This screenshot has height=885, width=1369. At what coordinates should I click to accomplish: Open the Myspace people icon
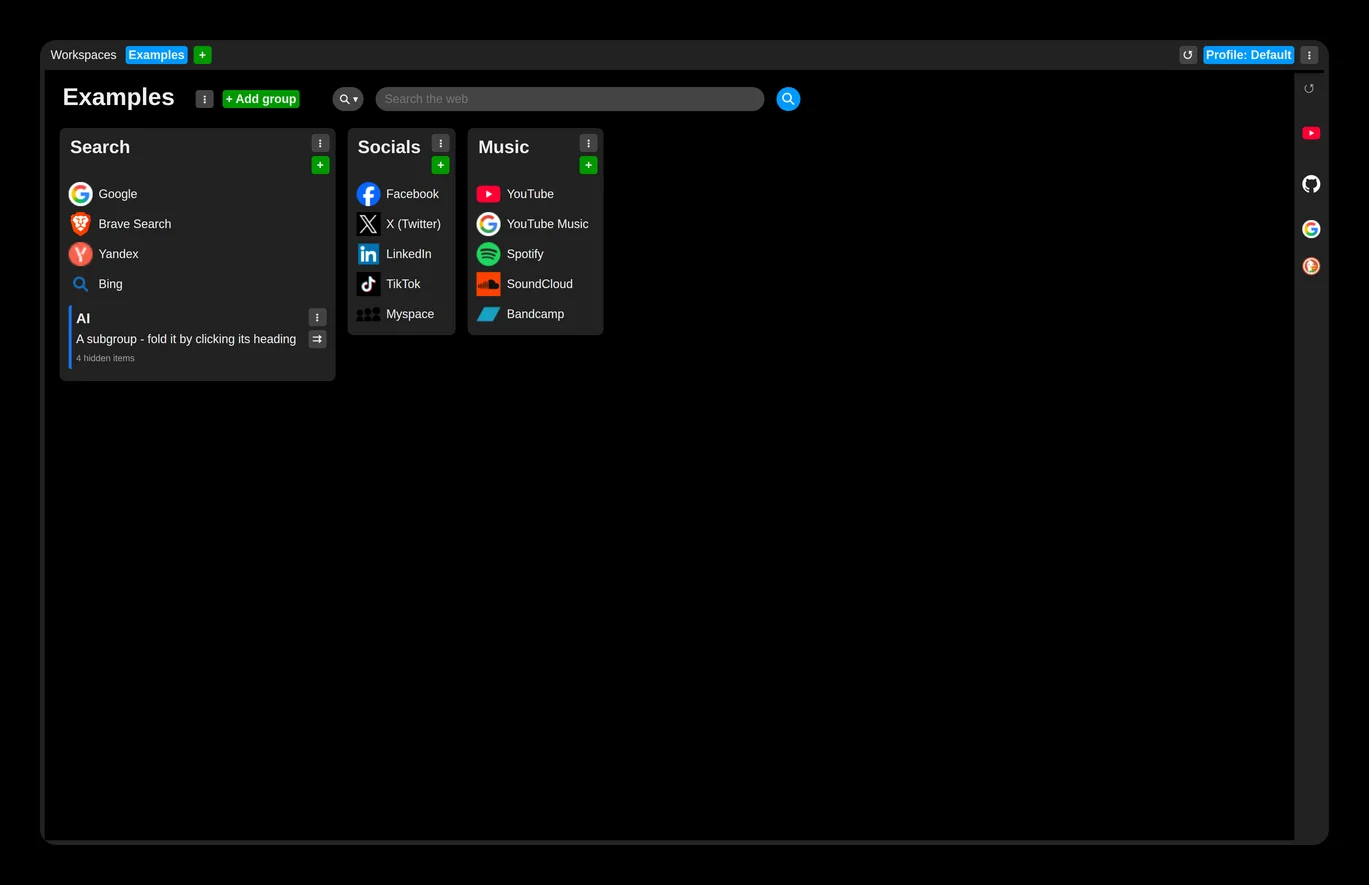coord(369,314)
